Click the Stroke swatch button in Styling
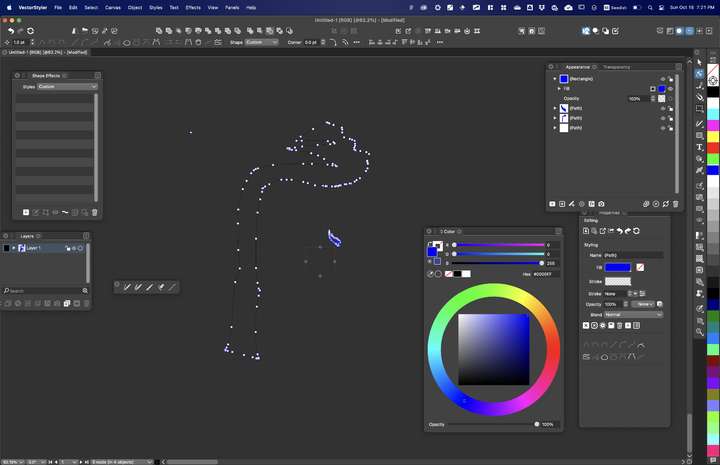This screenshot has height=465, width=720. pyautogui.click(x=618, y=281)
